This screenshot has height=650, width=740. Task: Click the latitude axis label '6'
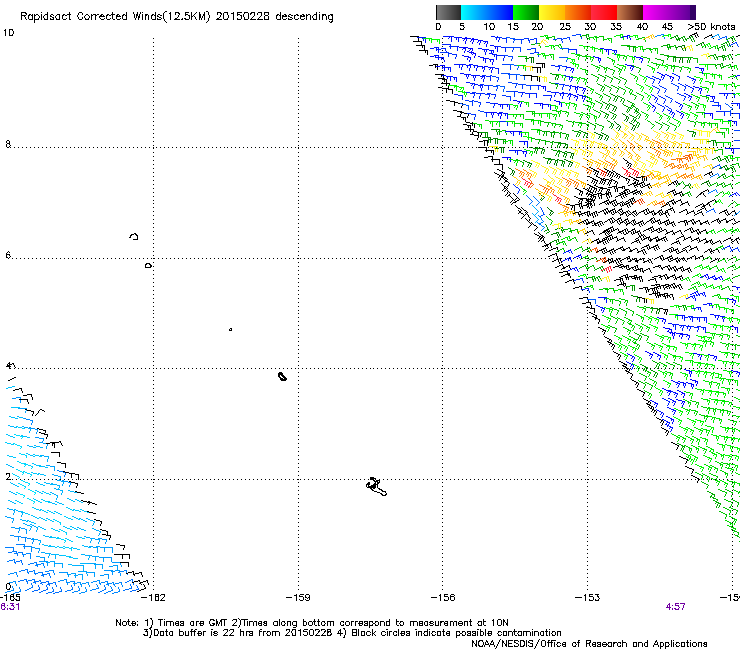8,255
